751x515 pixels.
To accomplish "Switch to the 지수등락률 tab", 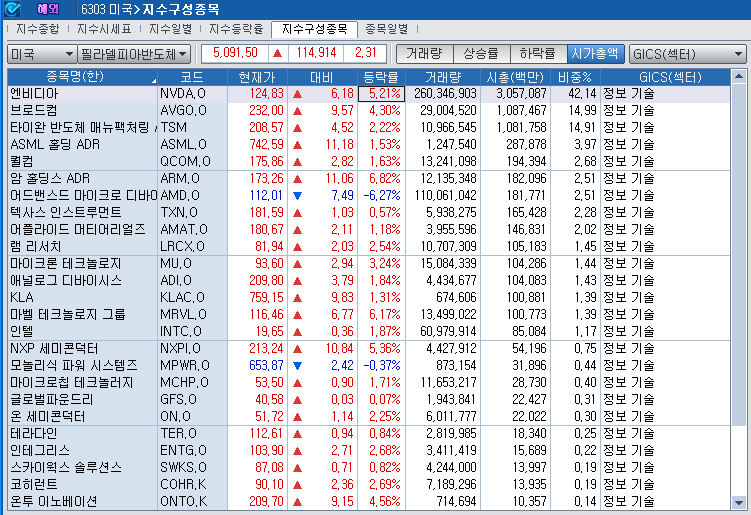I will pos(236,29).
